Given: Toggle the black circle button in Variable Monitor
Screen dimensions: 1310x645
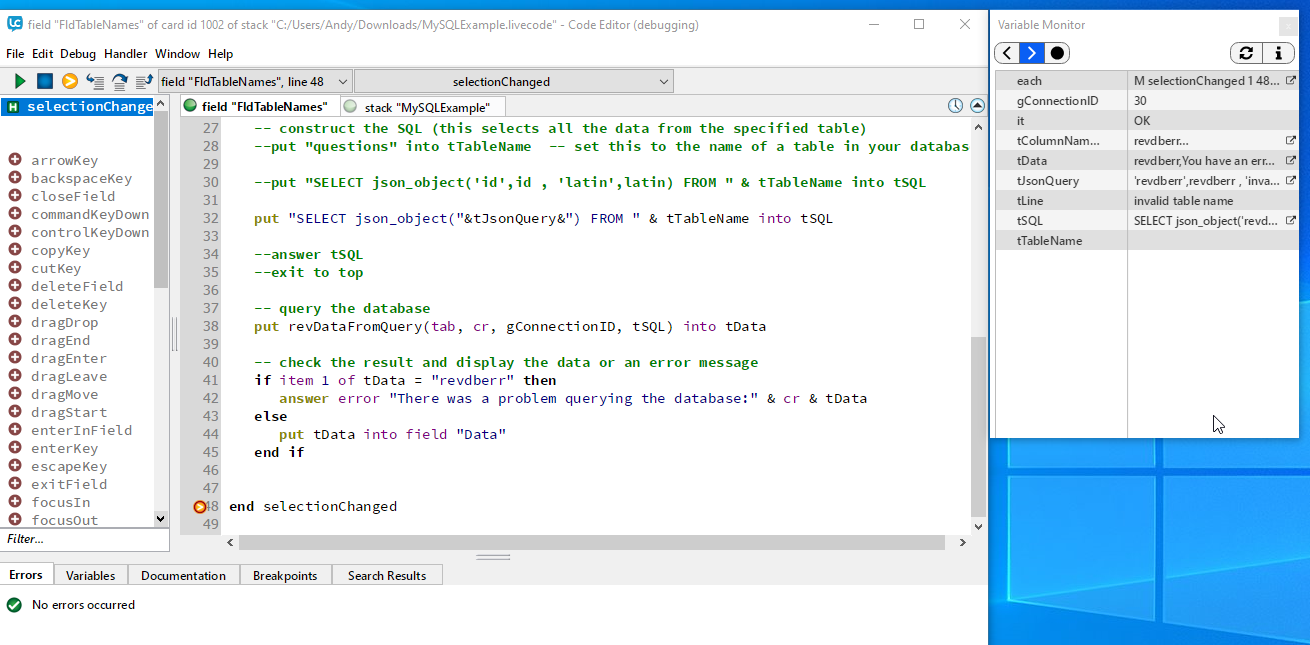Looking at the screenshot, I should (1057, 53).
